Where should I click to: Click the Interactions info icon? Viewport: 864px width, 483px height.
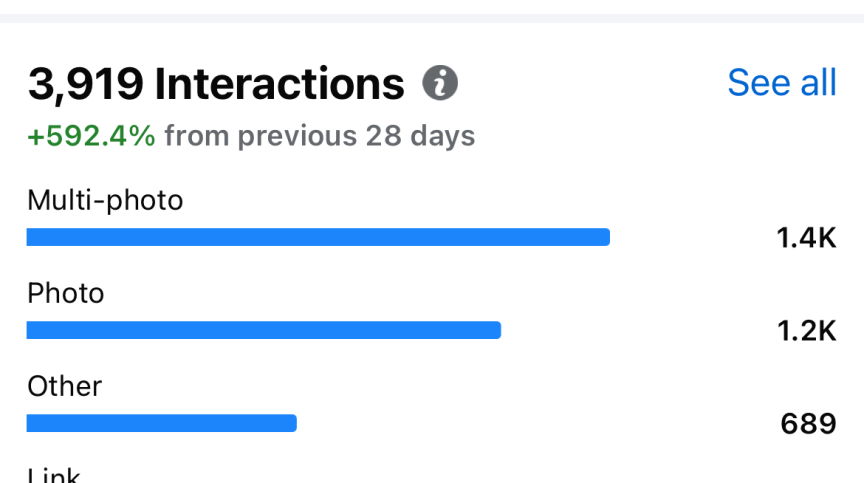440,83
